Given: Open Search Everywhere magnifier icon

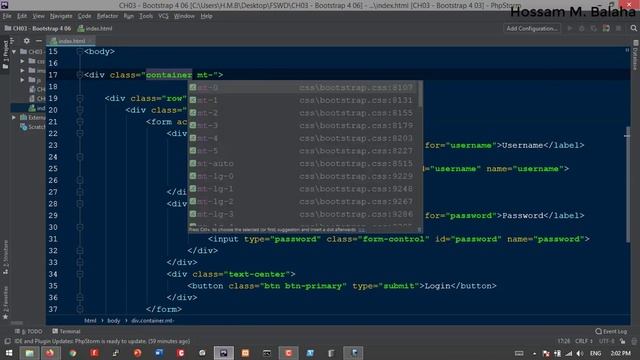Looking at the screenshot, I should pos(633,28).
